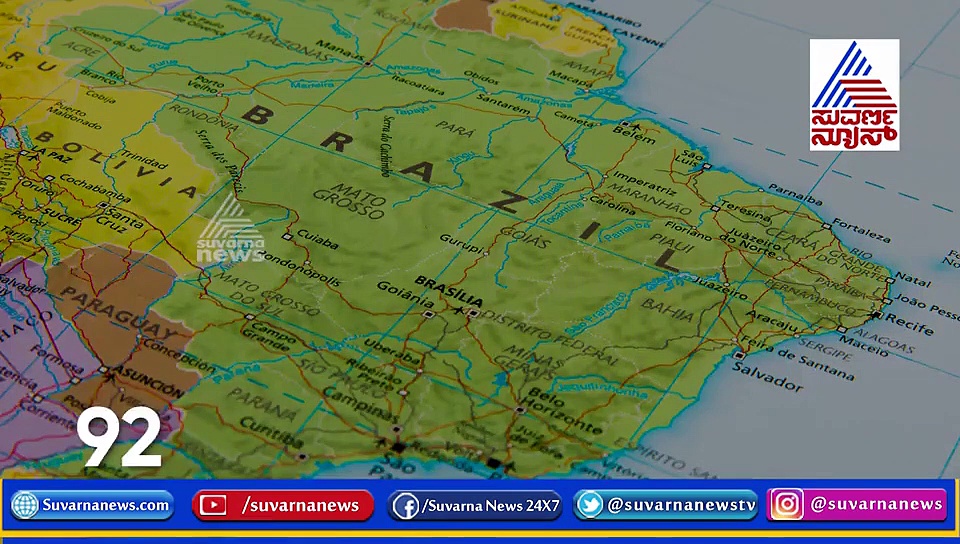Click the Gurupi town label

pyautogui.click(x=462, y=244)
